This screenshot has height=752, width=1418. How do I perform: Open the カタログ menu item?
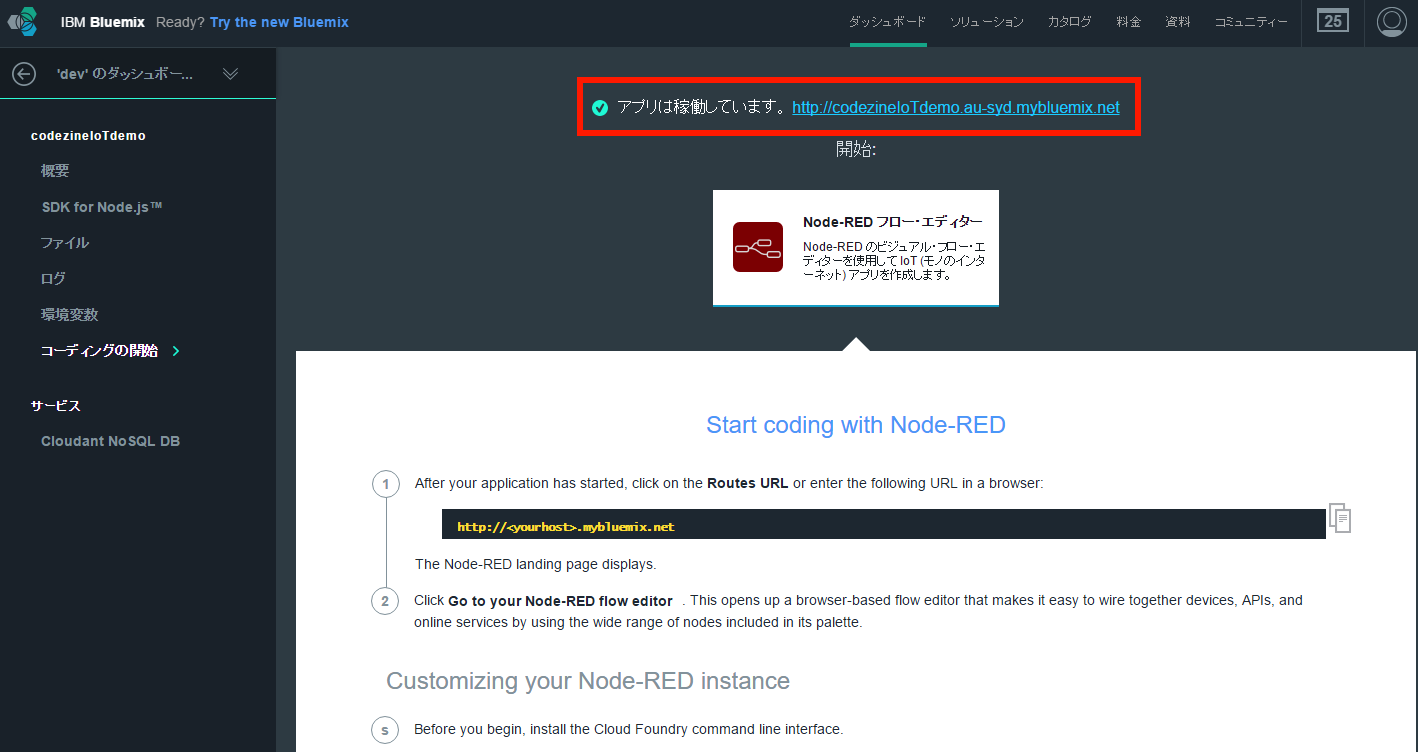click(x=1069, y=22)
